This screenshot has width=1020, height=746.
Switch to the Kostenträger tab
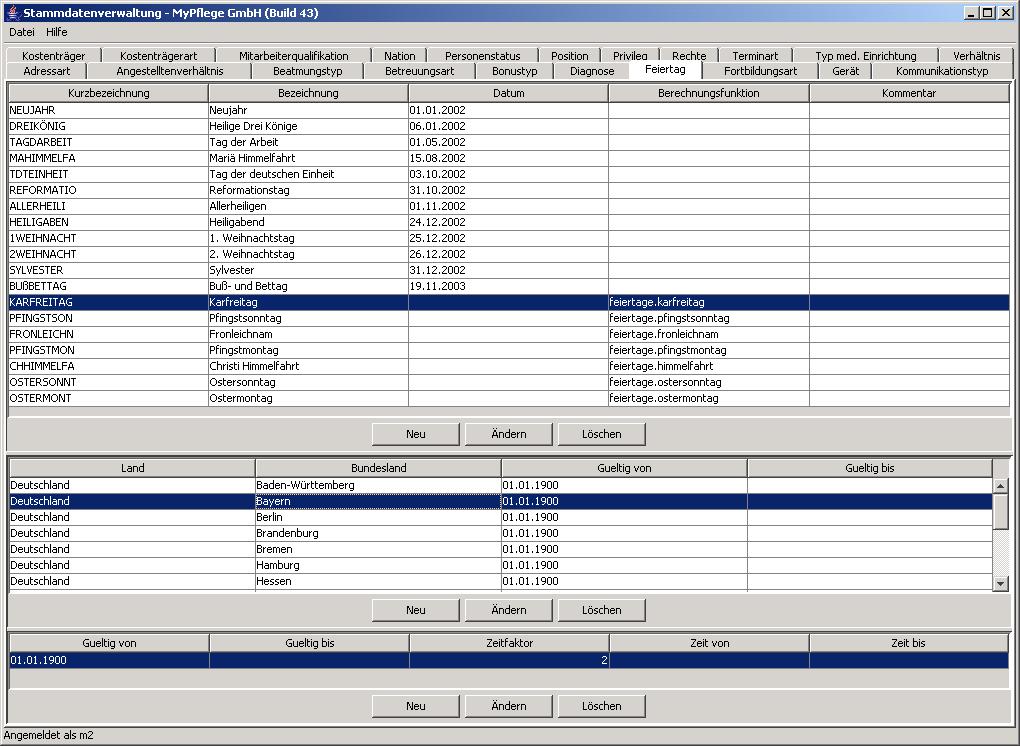coord(53,56)
